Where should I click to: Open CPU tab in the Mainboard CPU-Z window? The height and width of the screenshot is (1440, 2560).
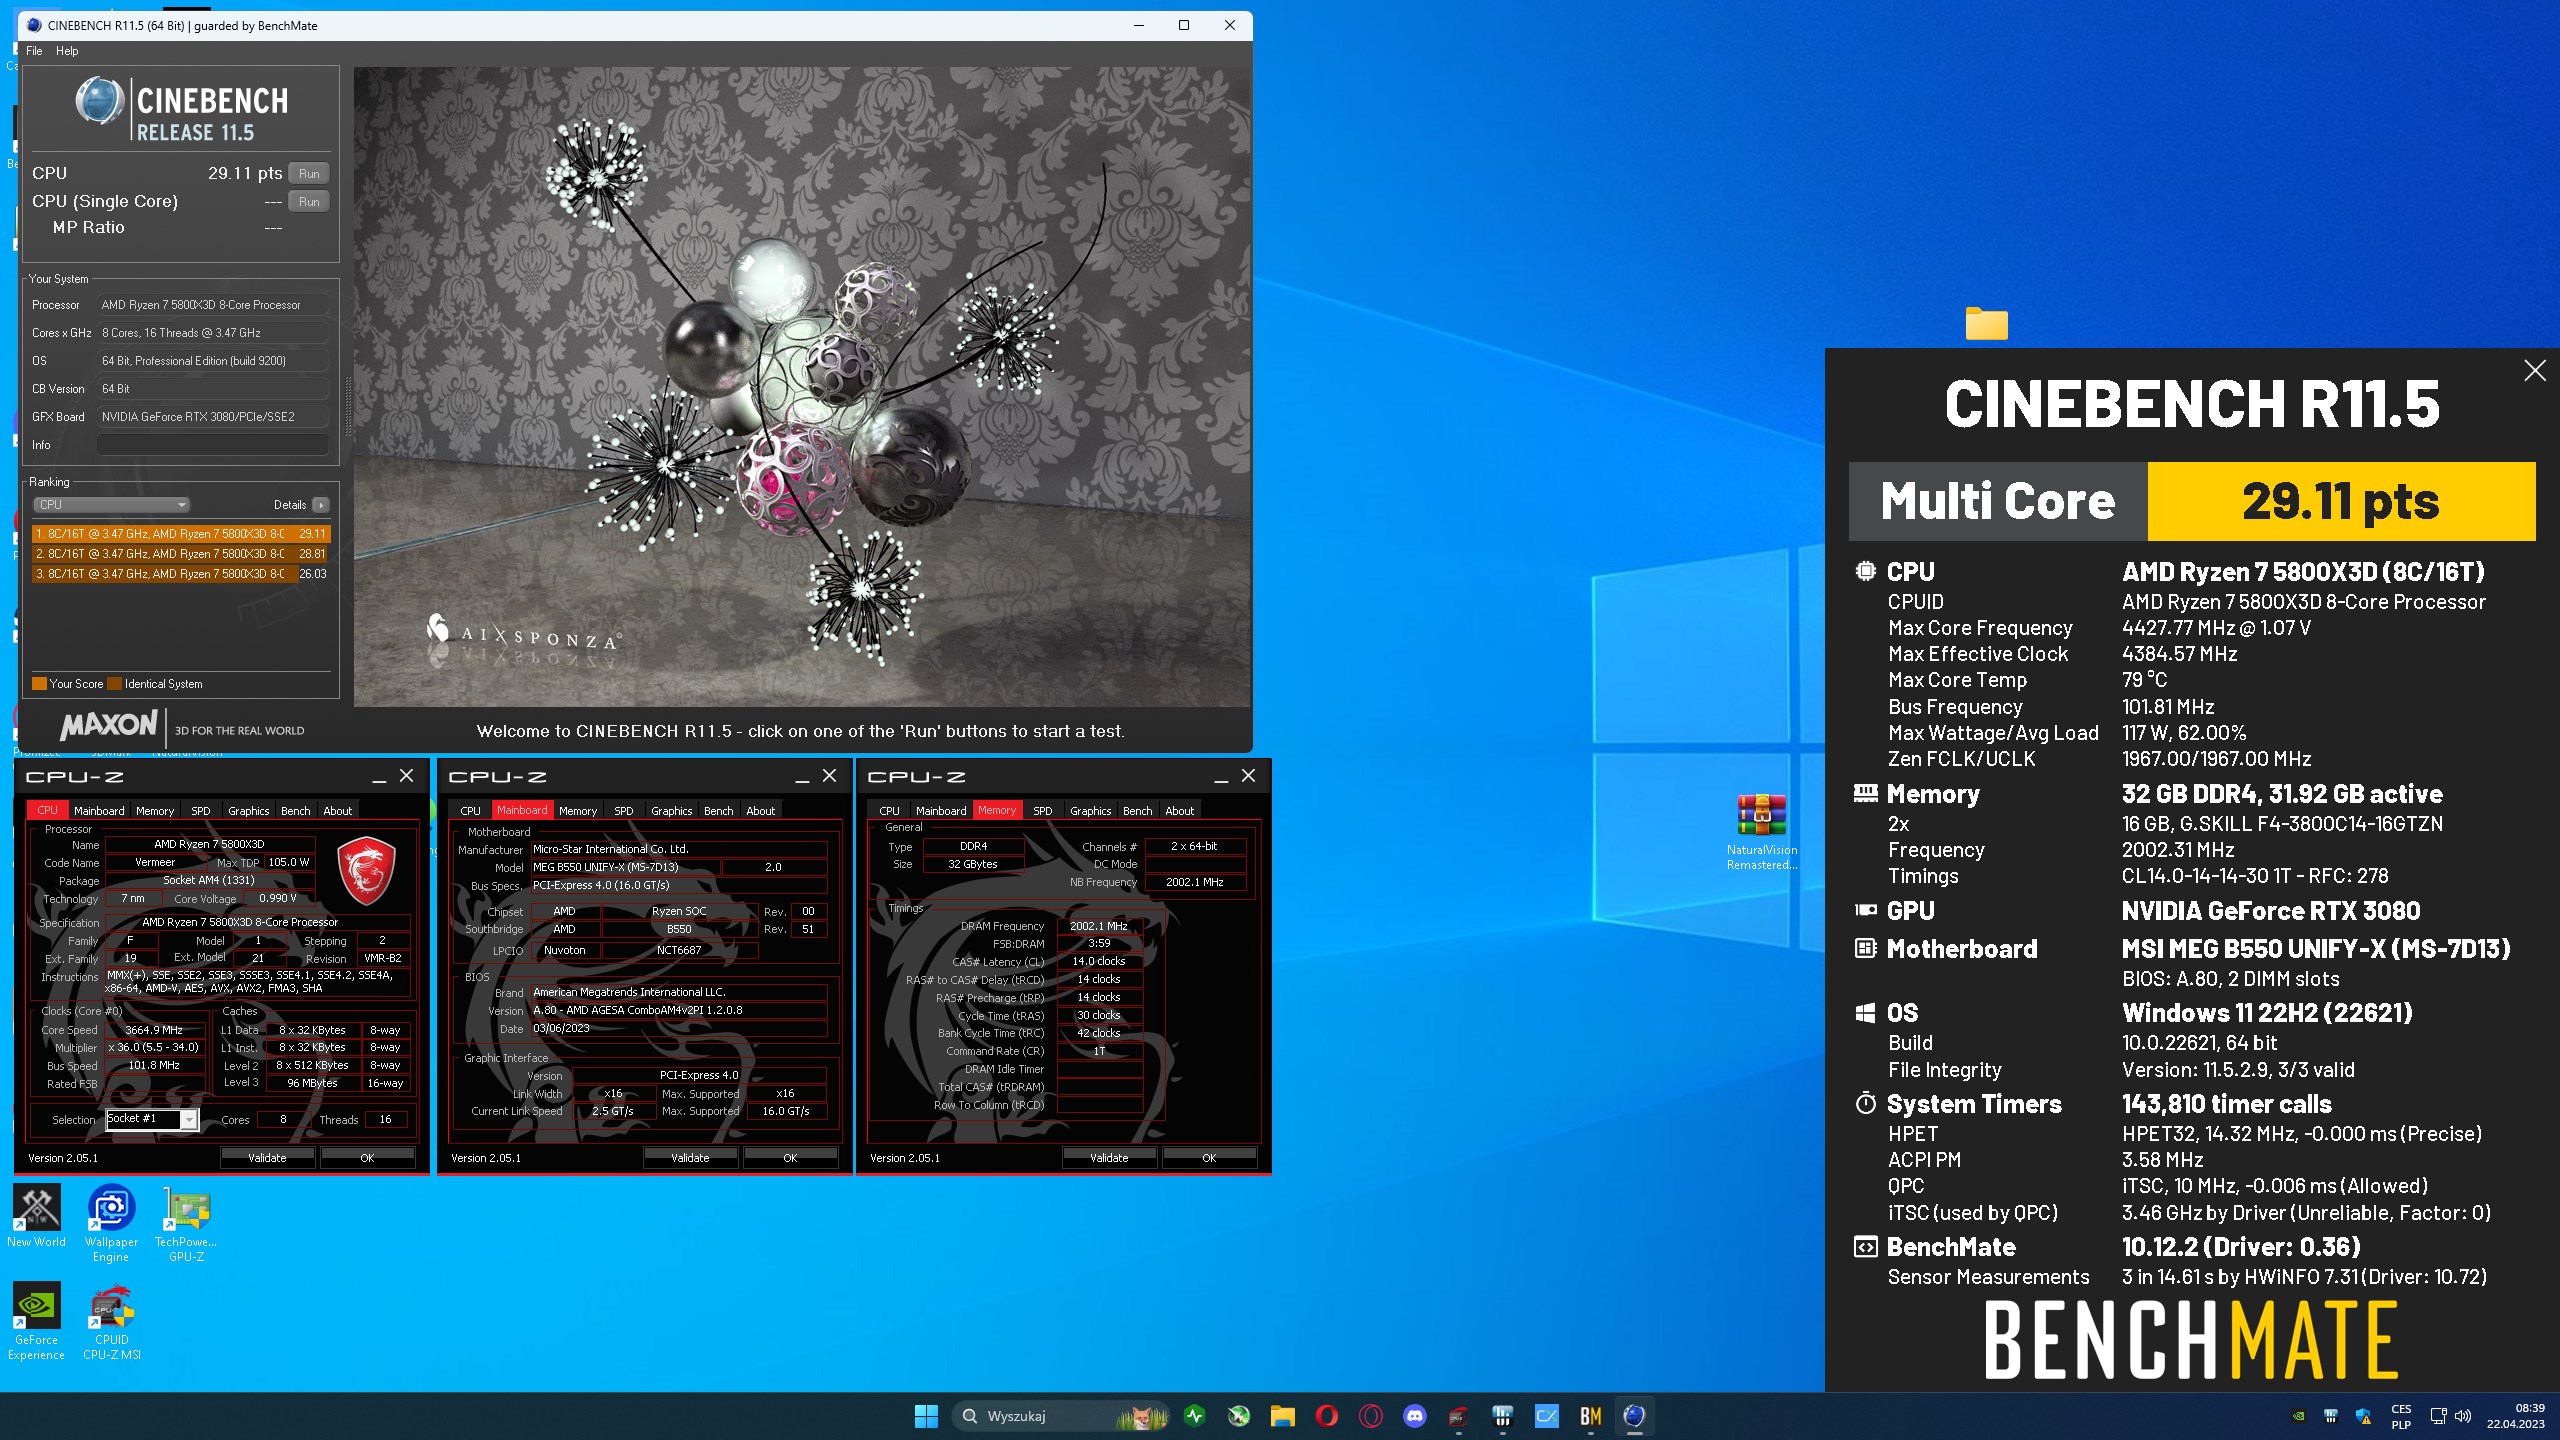[x=470, y=811]
